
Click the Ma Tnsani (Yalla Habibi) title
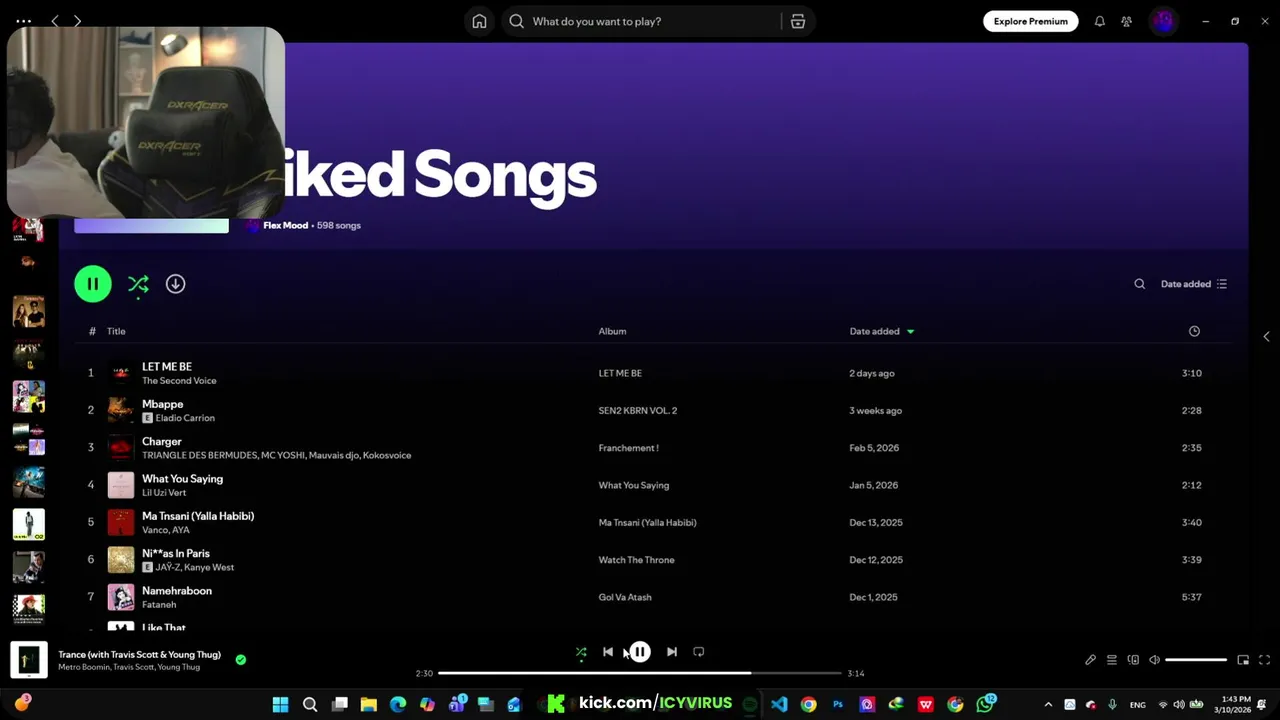click(x=198, y=516)
